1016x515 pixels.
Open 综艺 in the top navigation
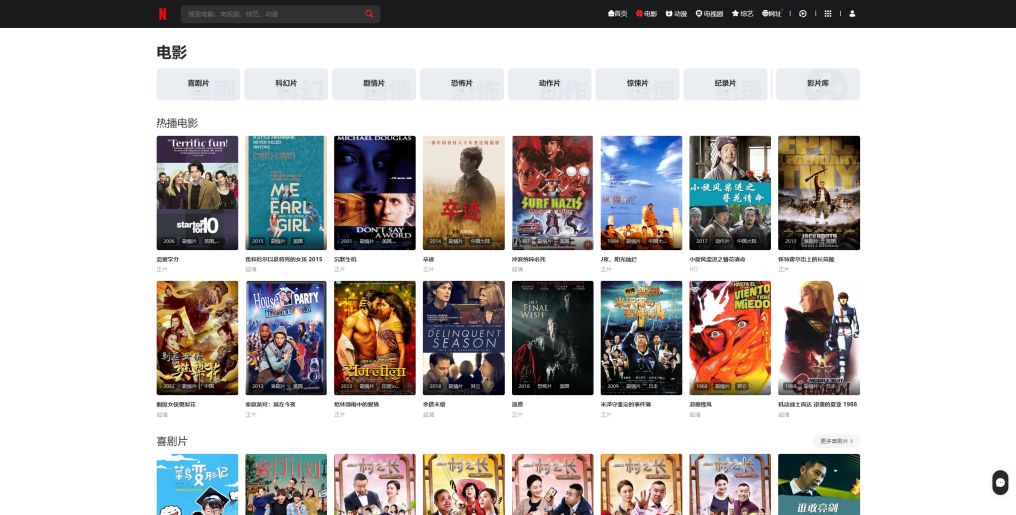tap(743, 14)
